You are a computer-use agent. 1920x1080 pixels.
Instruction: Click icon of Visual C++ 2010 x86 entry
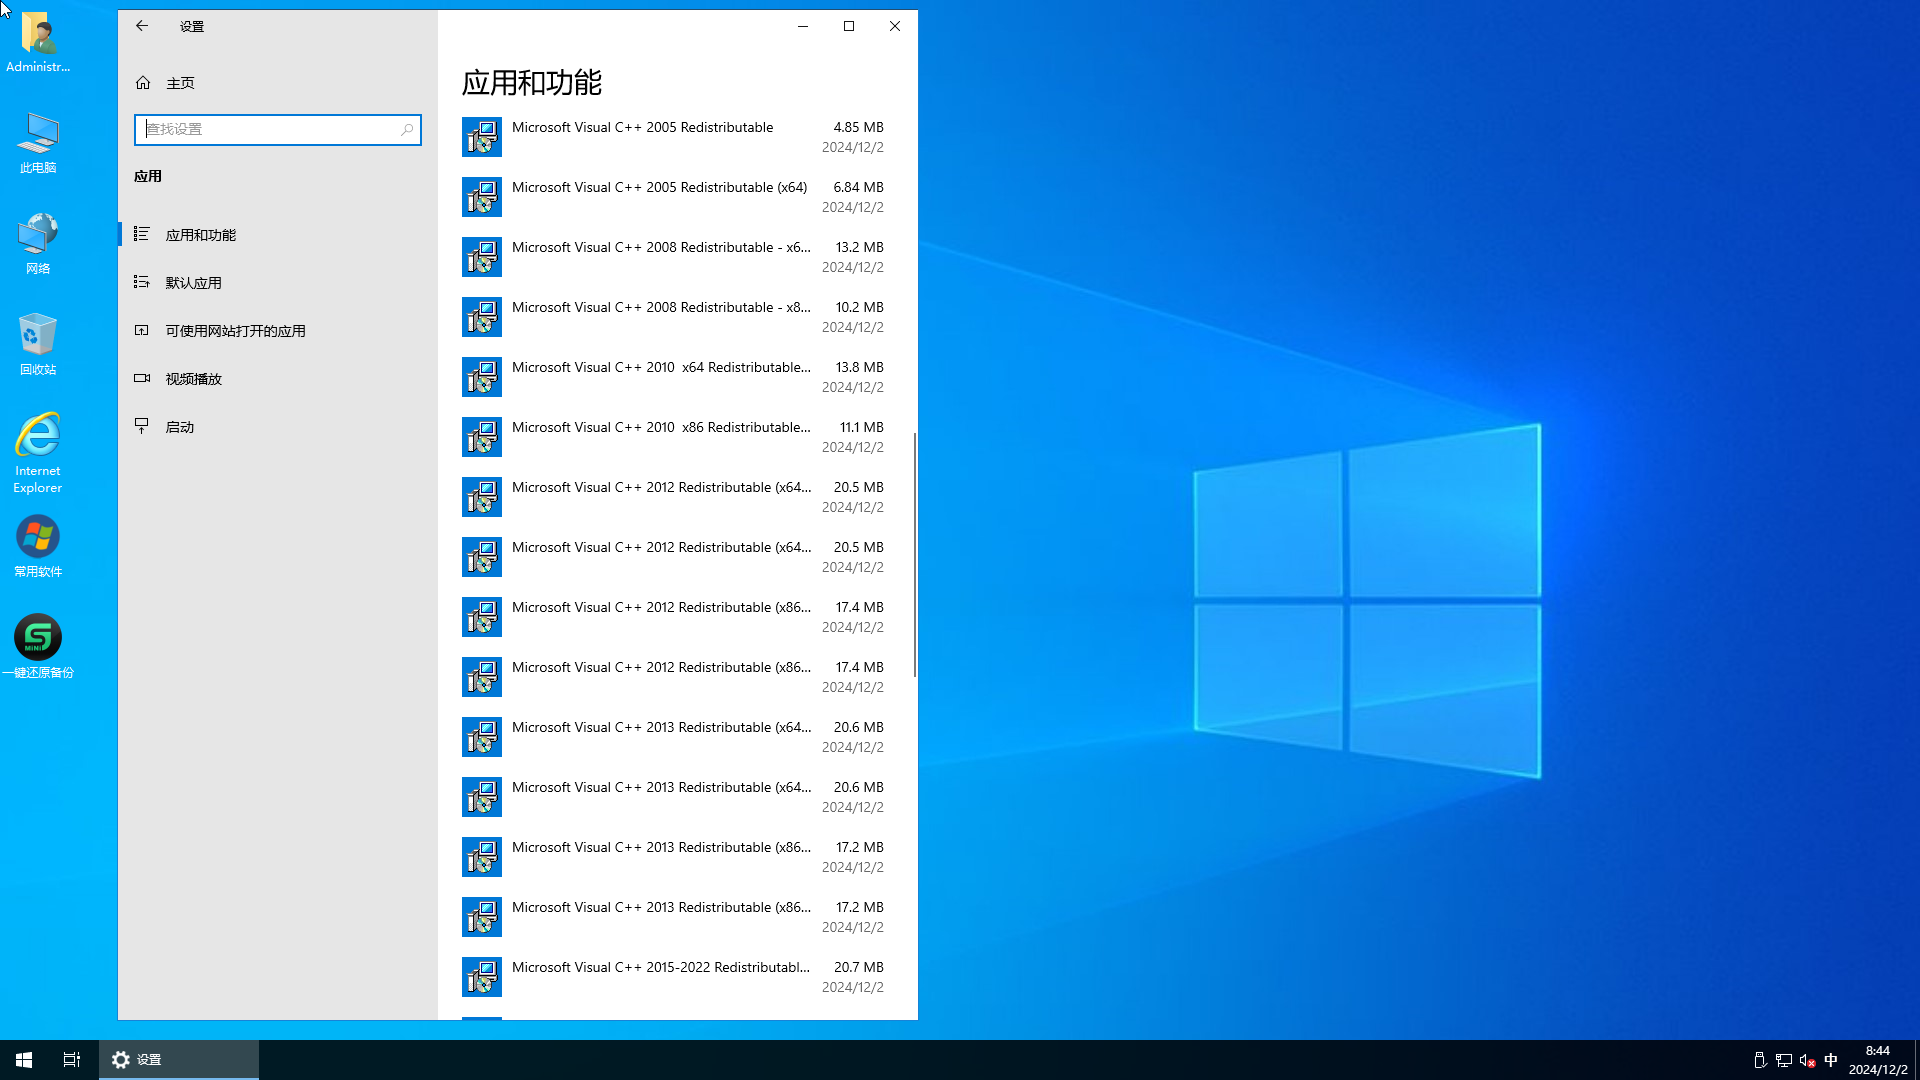coord(482,437)
